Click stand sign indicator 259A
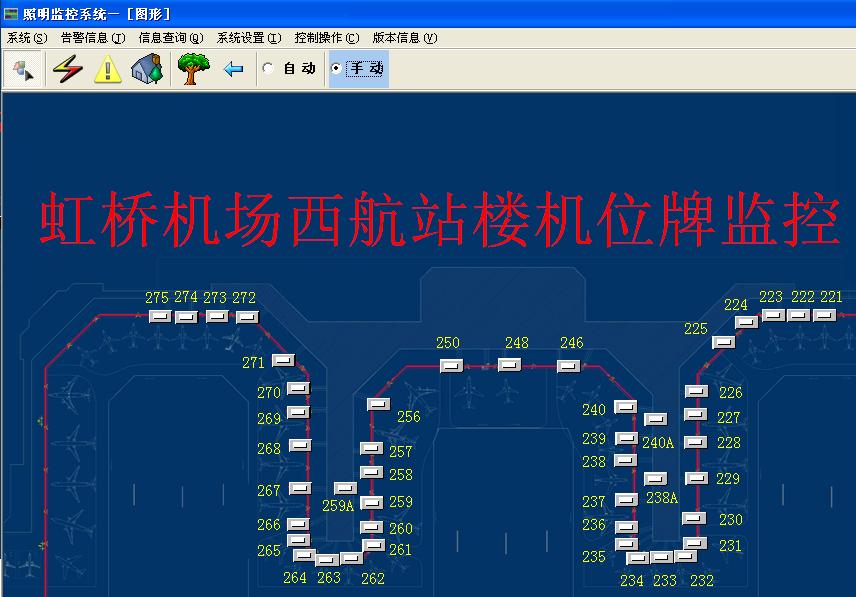 (x=345, y=488)
